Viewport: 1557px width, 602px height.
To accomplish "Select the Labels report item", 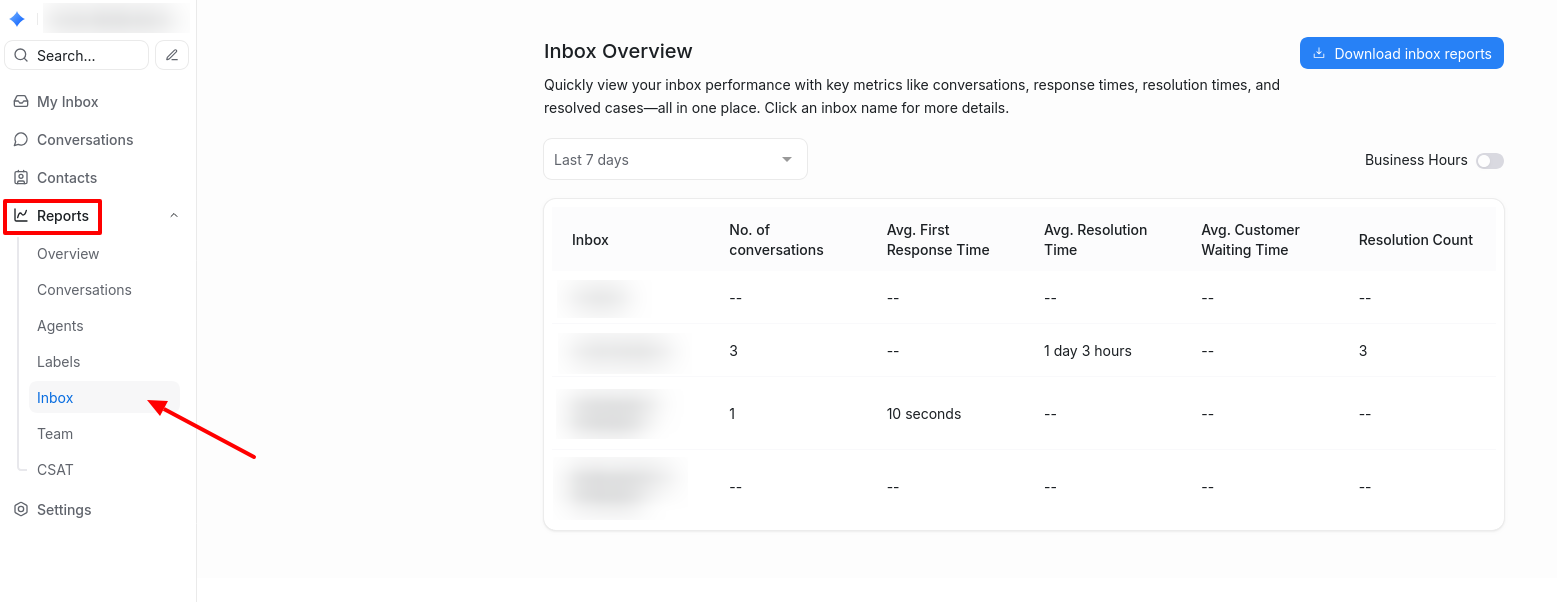I will point(58,362).
